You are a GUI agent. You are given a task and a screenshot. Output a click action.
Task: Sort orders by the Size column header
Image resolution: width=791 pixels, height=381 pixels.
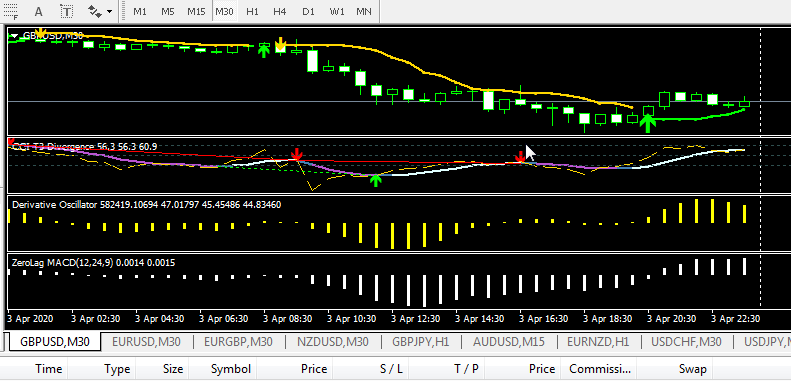162,369
